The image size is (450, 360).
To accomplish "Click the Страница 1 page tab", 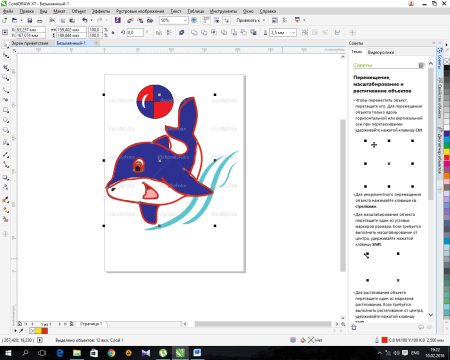I will pos(91,324).
